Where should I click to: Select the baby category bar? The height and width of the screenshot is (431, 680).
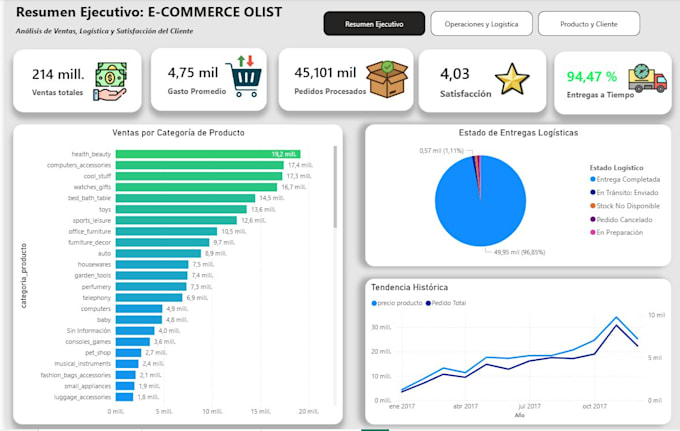[139, 320]
